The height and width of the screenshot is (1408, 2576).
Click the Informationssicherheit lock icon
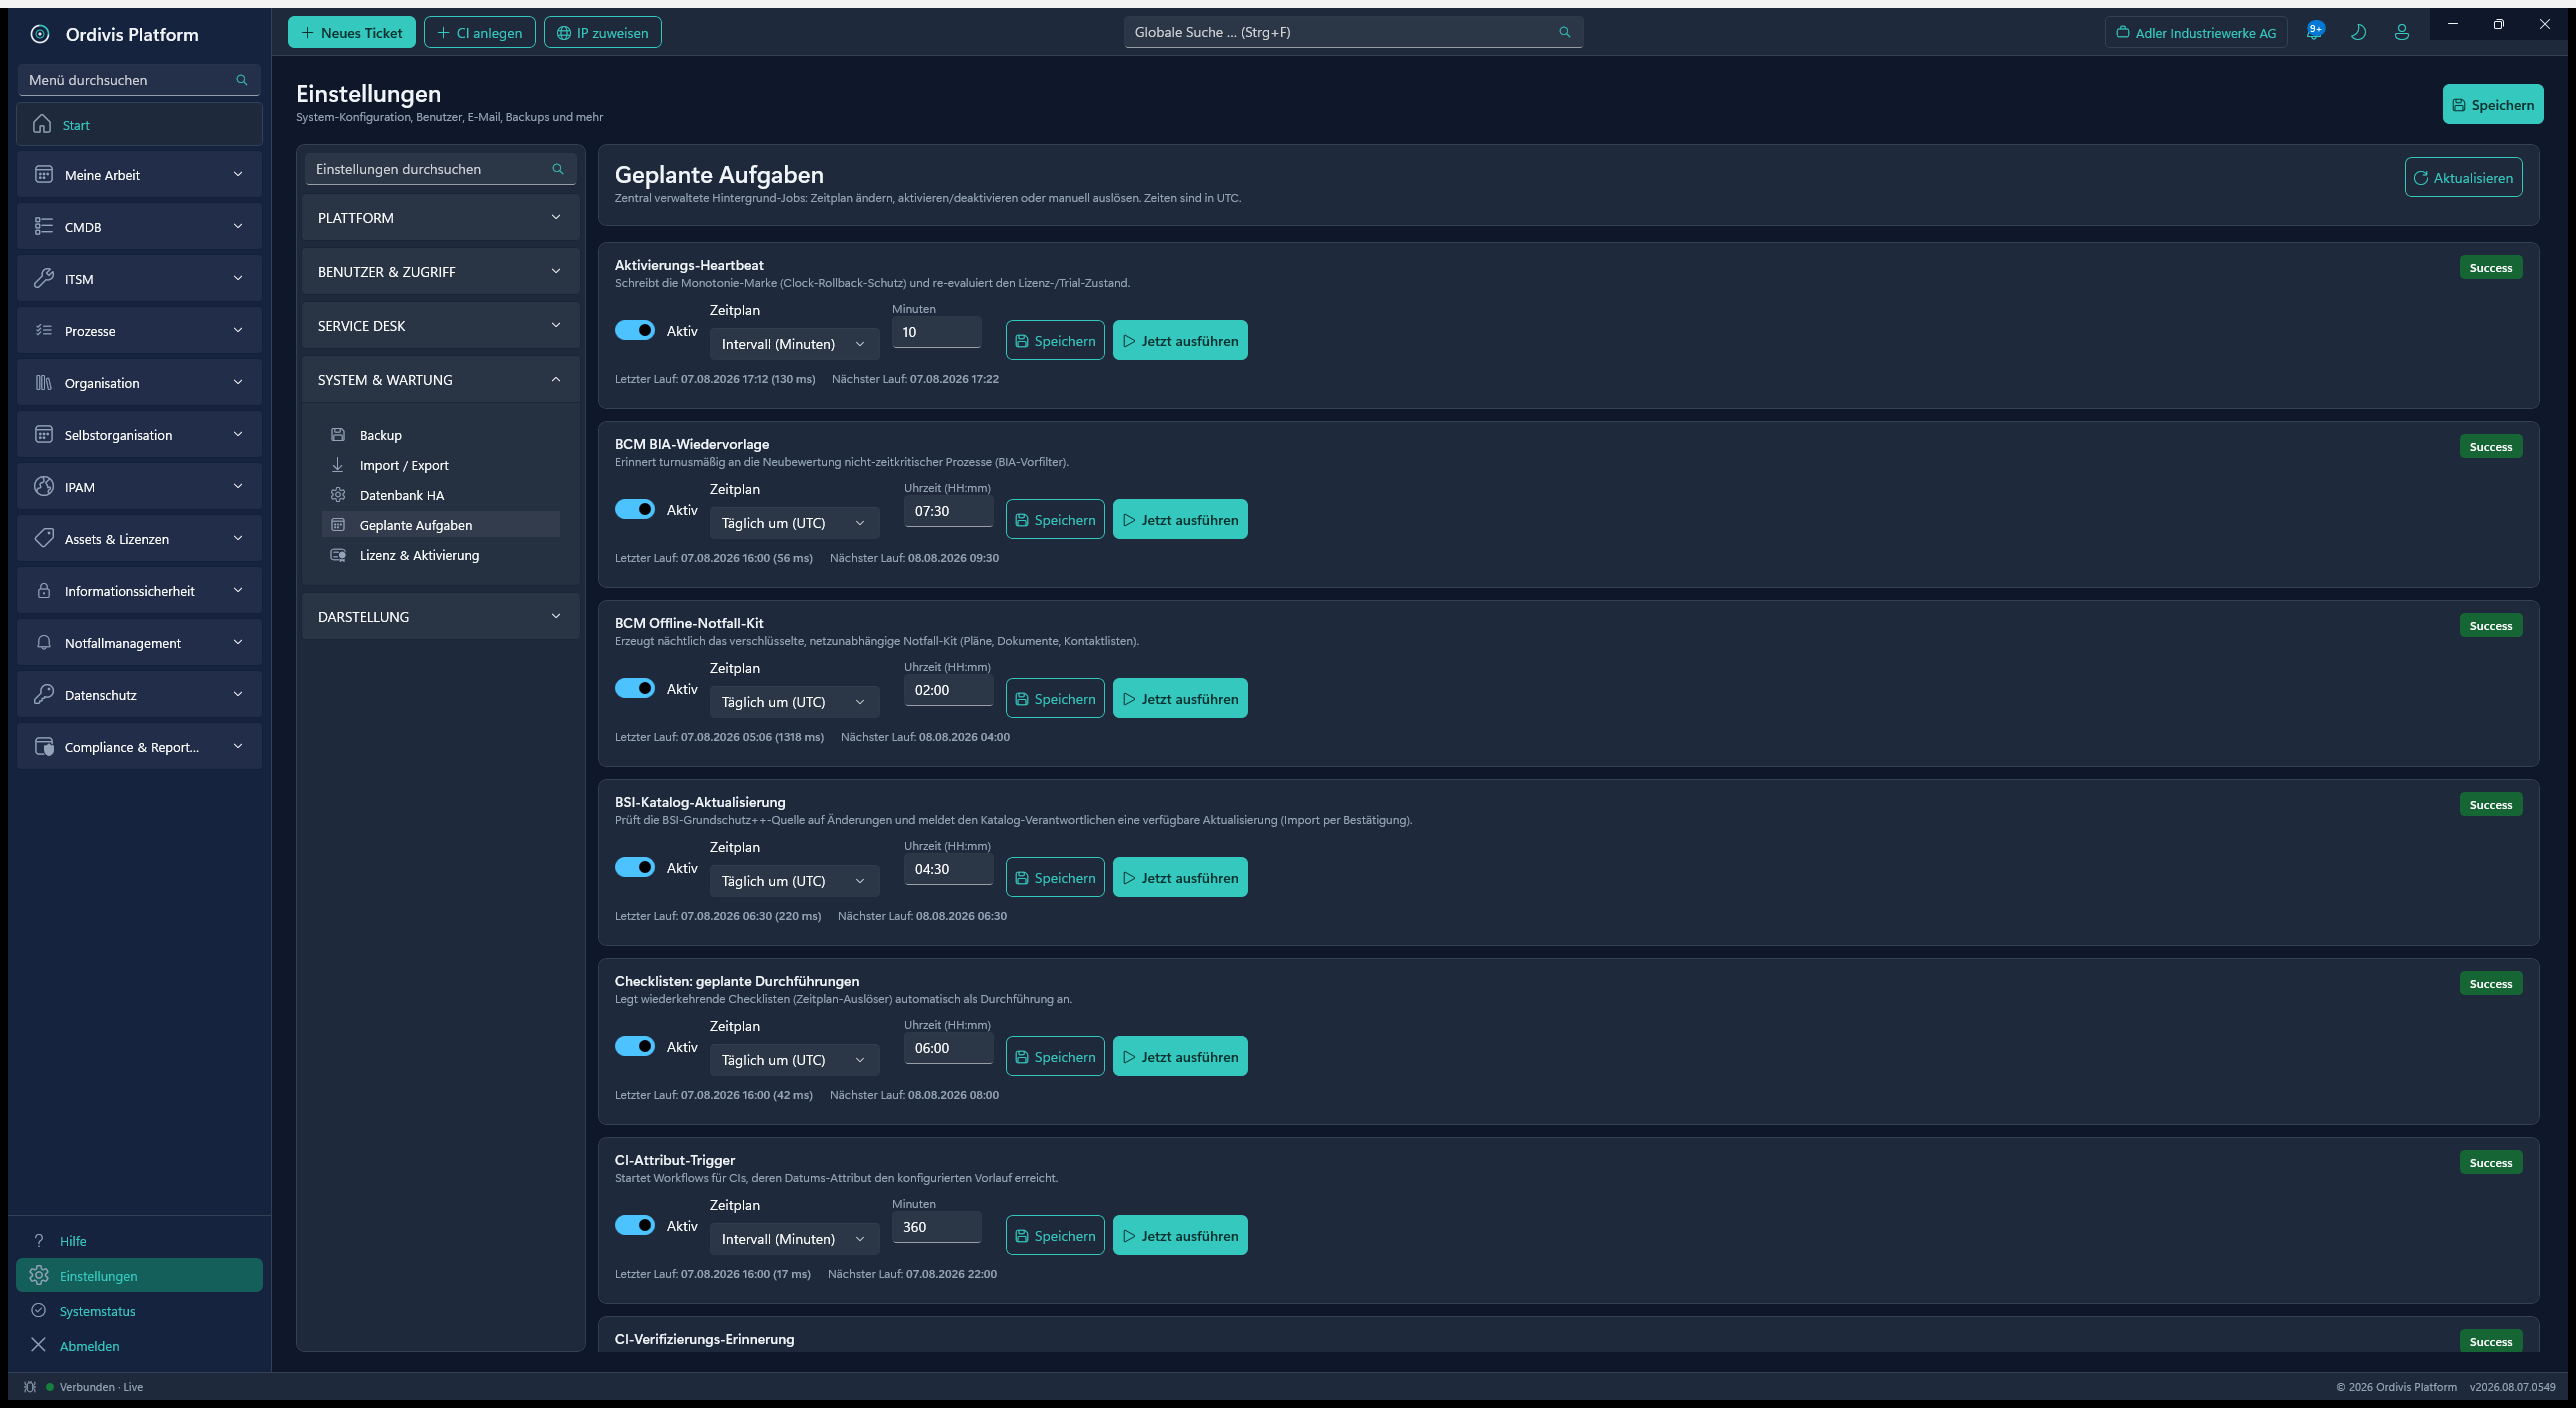(44, 591)
